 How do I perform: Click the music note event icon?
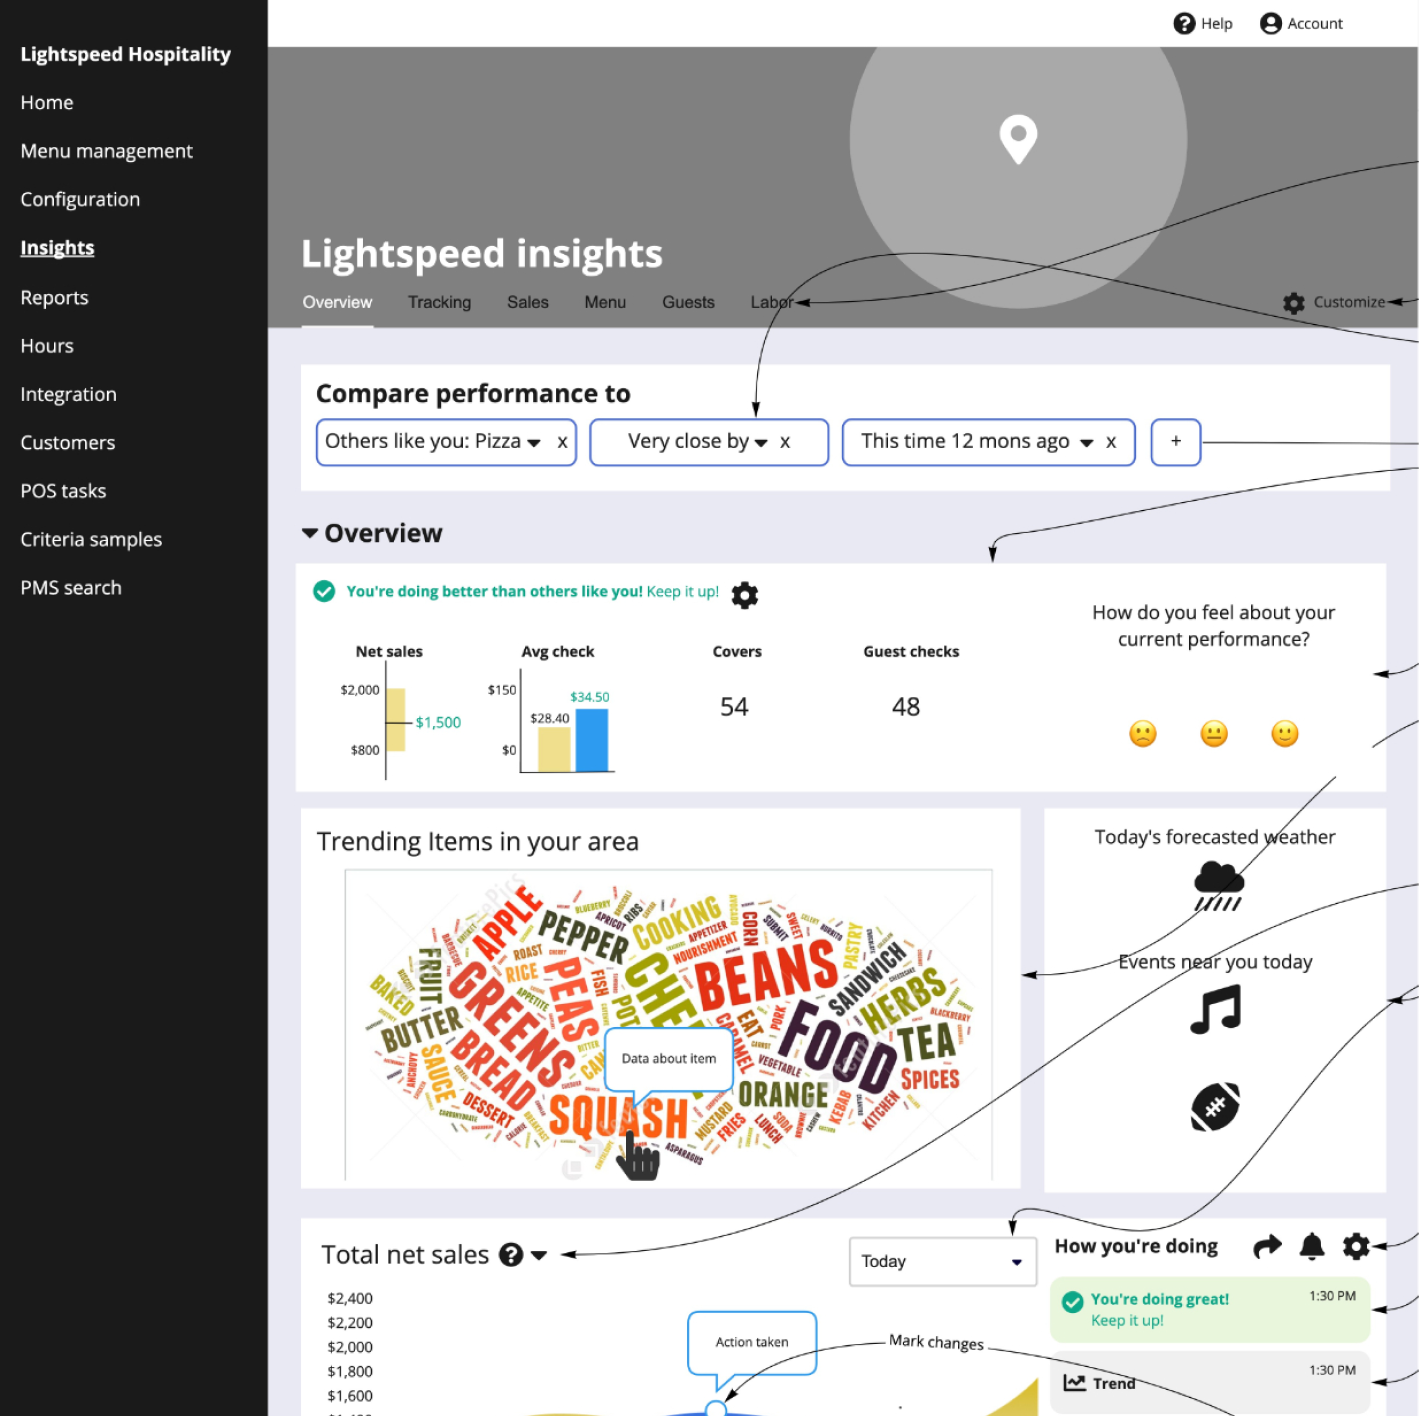[x=1216, y=1009]
